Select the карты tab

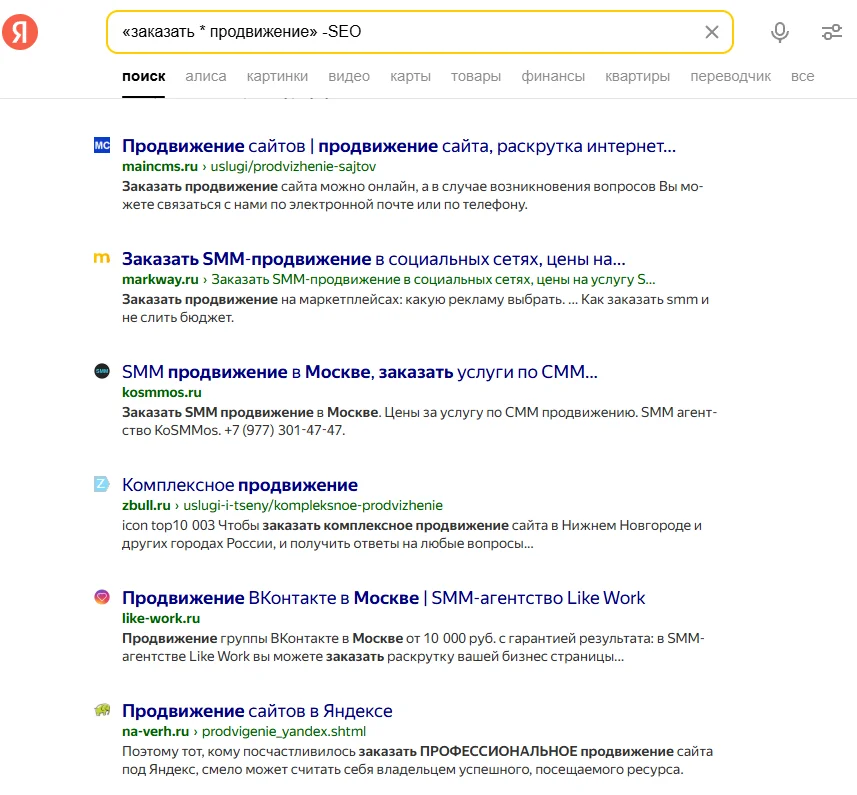[410, 76]
